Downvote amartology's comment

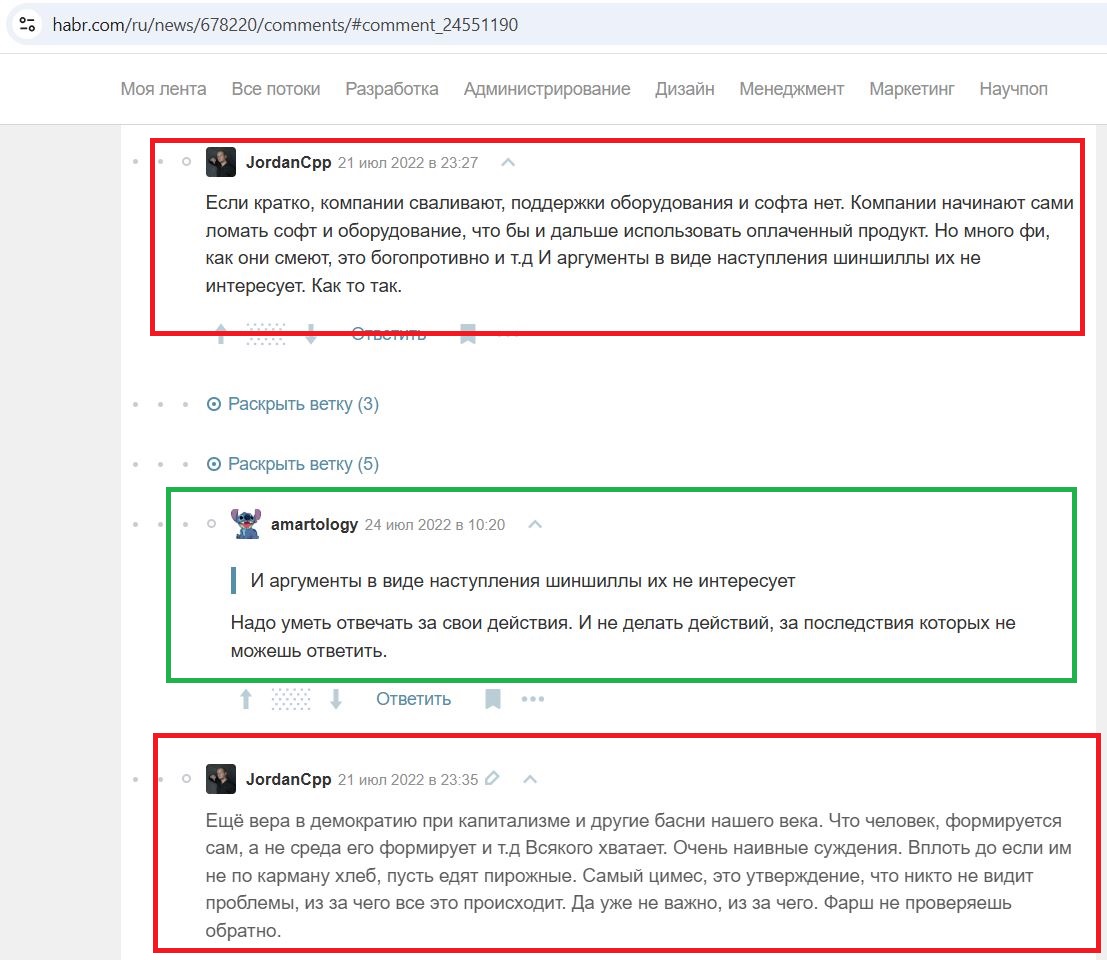tap(336, 699)
